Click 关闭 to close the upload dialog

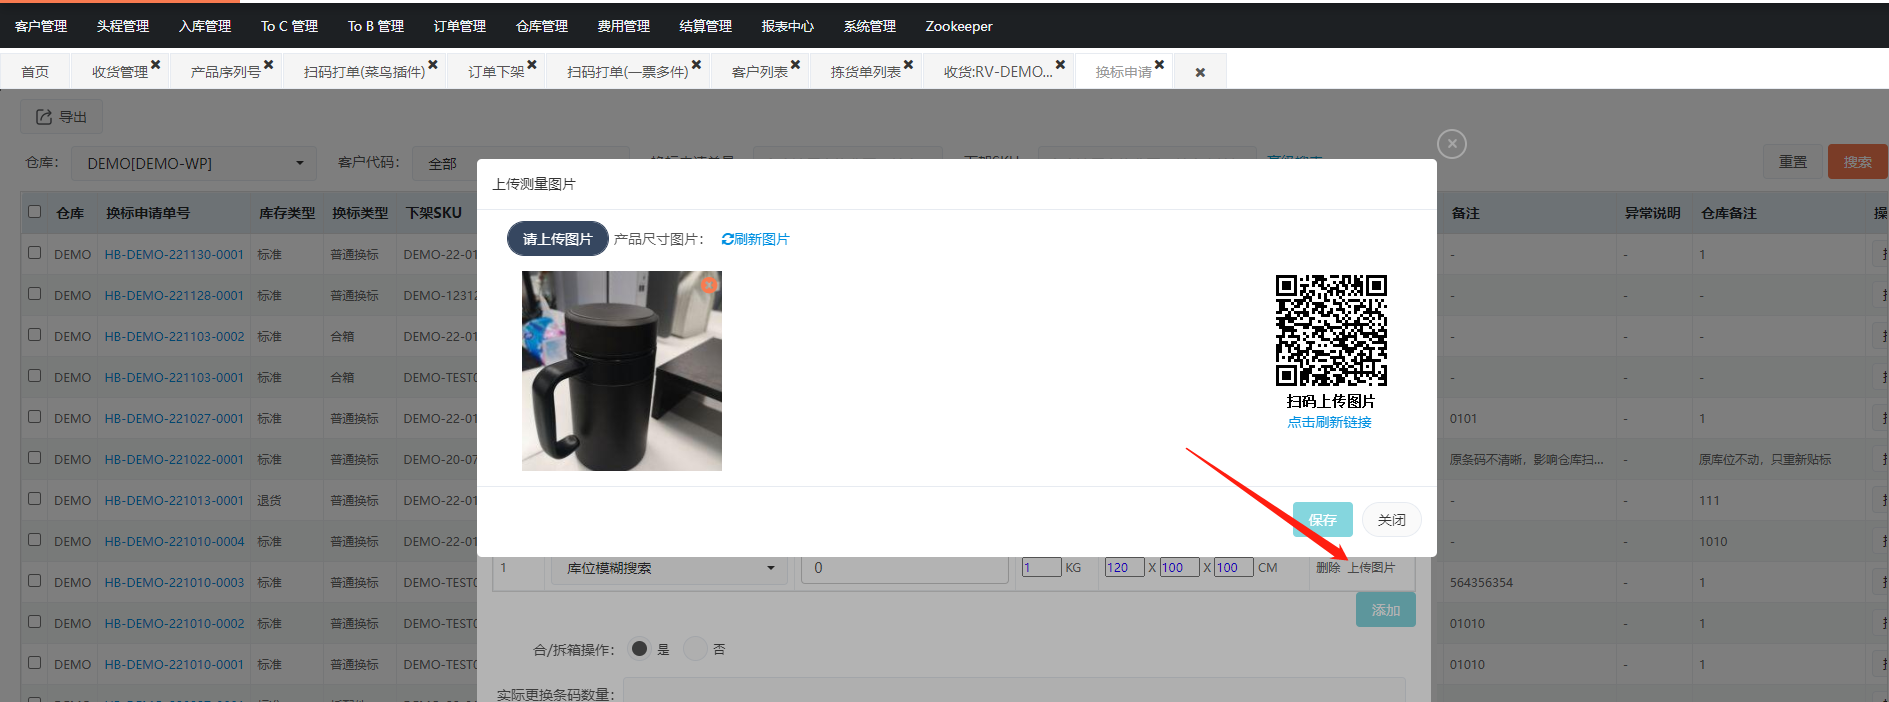click(x=1391, y=520)
